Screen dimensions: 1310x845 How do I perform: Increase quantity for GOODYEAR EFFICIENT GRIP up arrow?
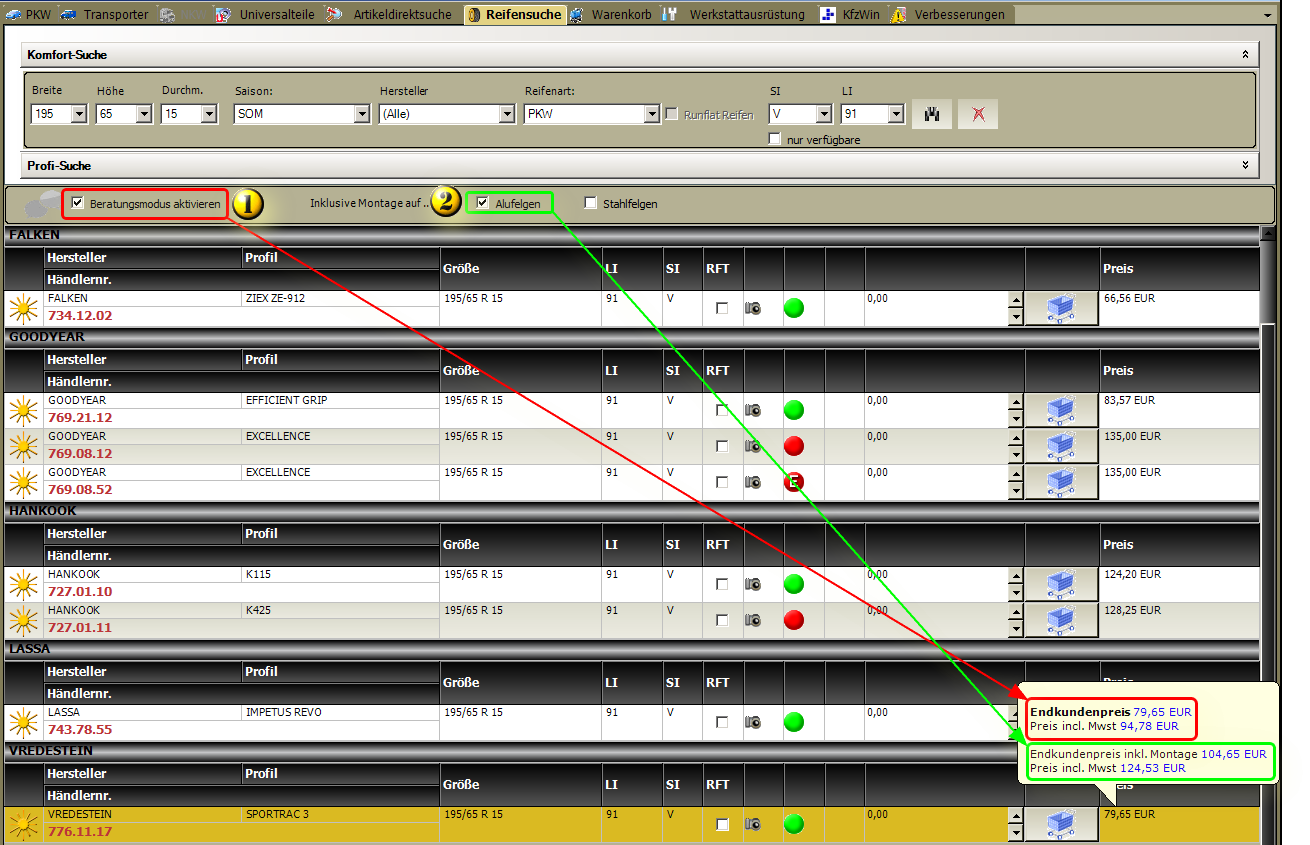[x=1016, y=403]
